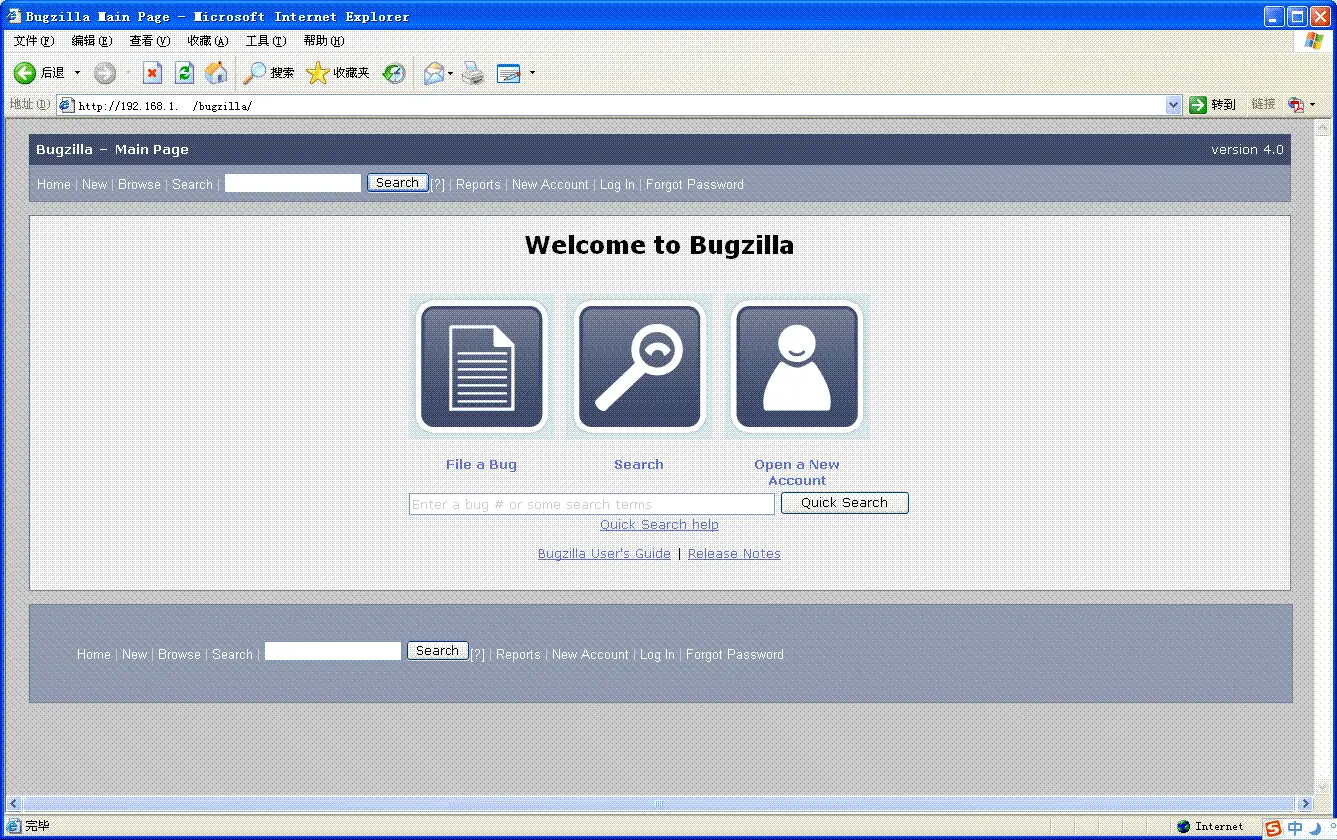Click the File a Bug document icon
1337x840 pixels.
[481, 367]
